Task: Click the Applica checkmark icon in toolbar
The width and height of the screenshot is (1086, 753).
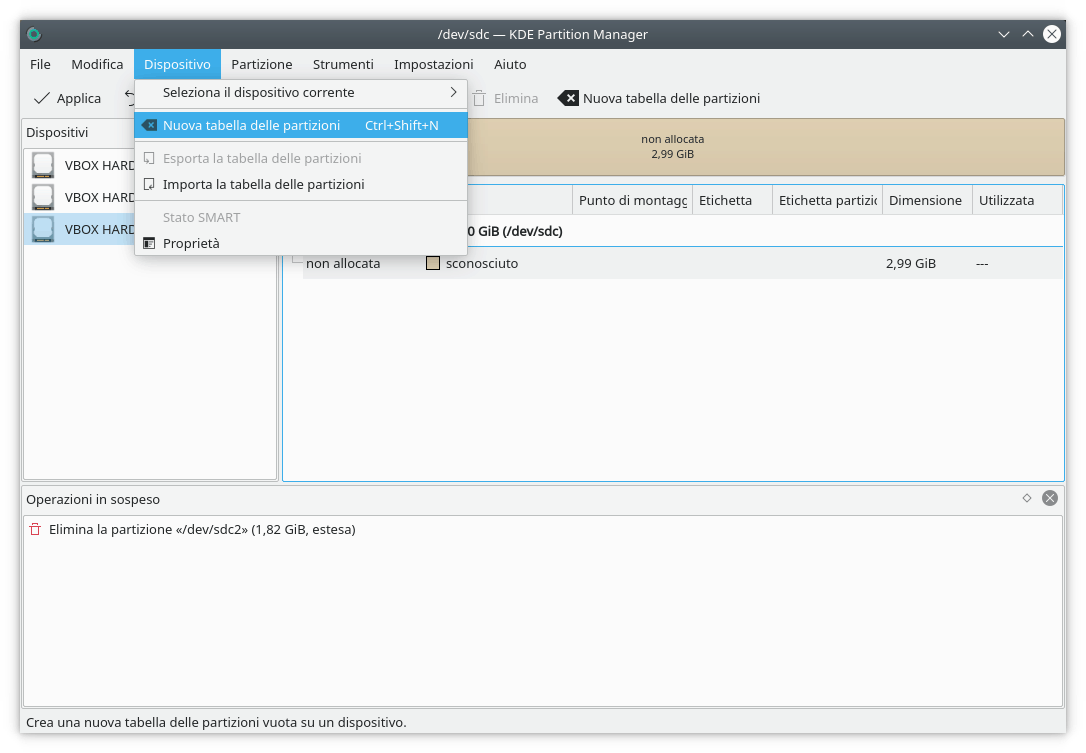Action: (42, 98)
